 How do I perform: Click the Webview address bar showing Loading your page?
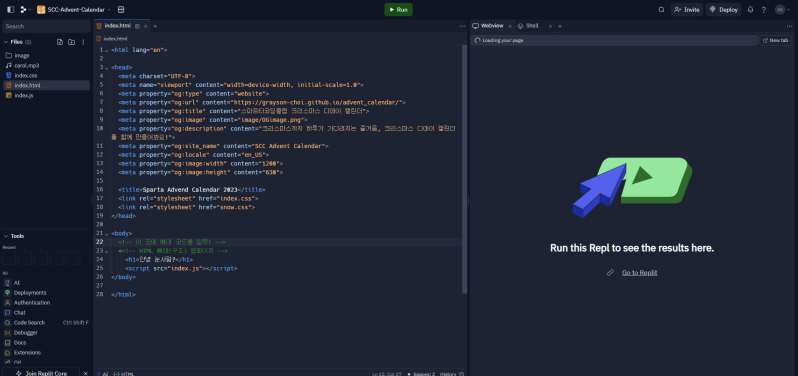(613, 40)
